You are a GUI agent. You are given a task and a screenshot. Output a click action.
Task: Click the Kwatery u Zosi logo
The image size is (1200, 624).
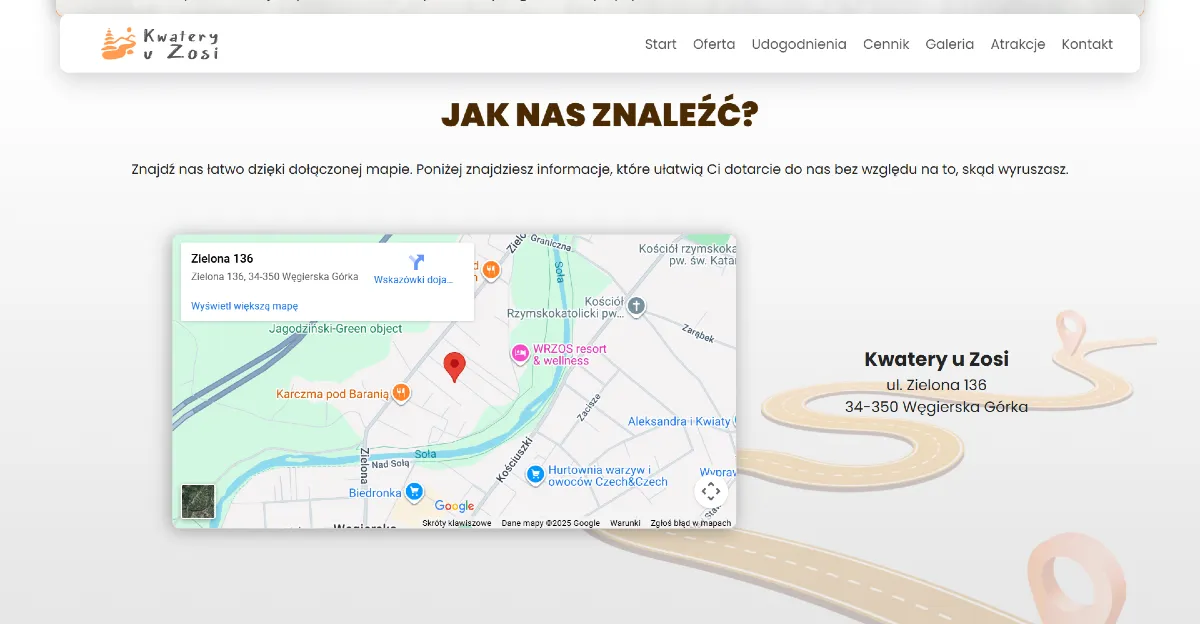coord(158,43)
